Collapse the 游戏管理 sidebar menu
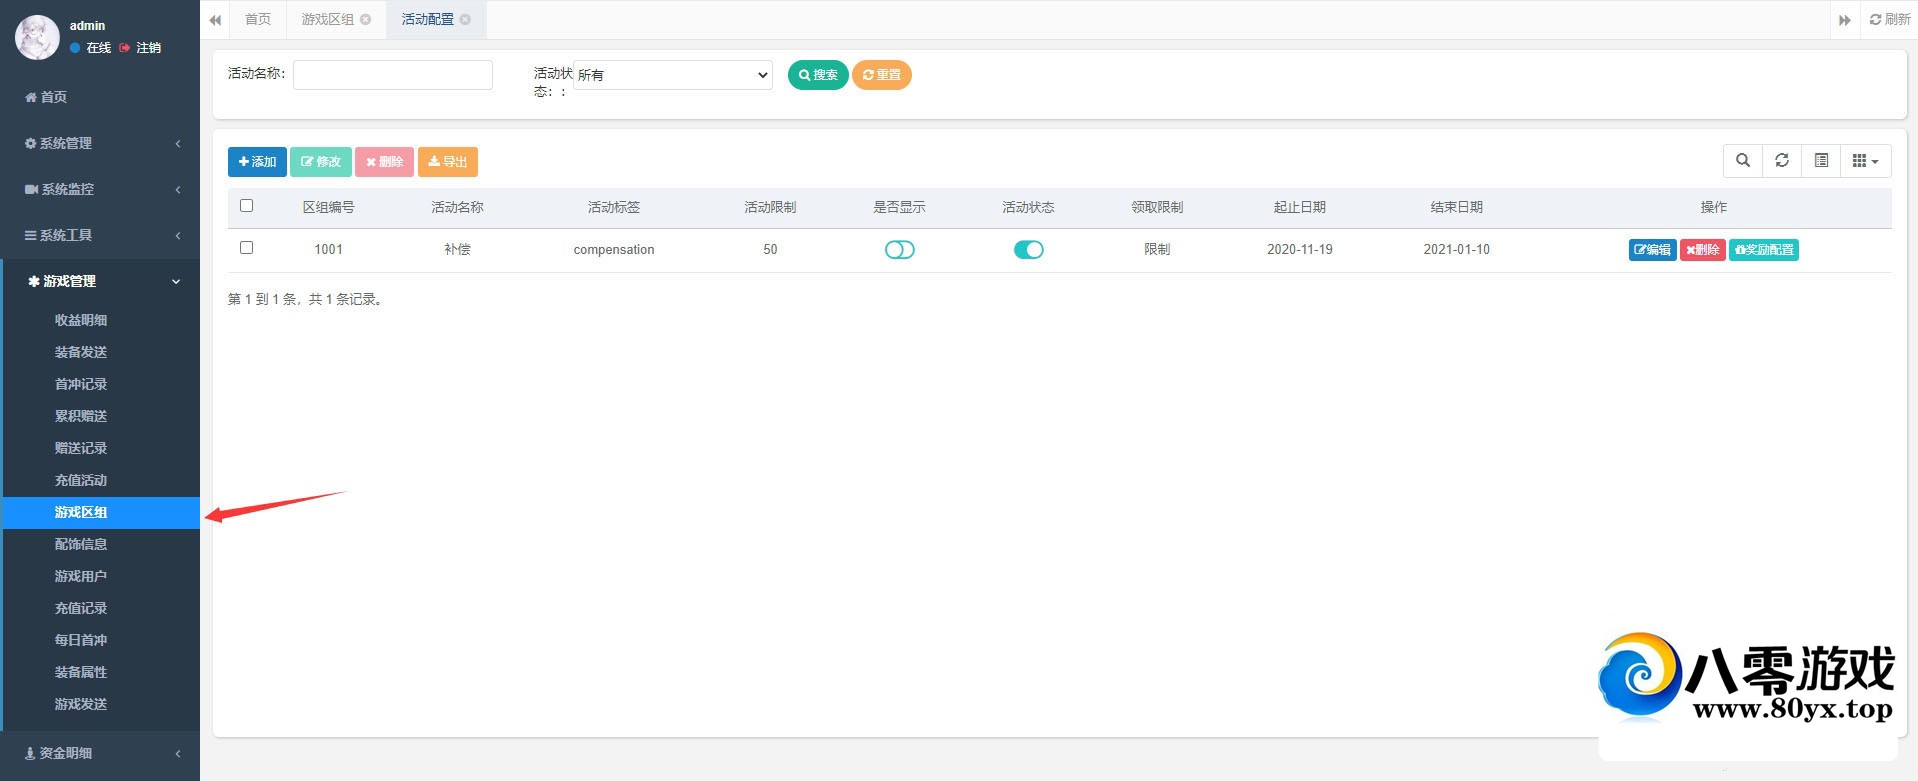 point(100,281)
